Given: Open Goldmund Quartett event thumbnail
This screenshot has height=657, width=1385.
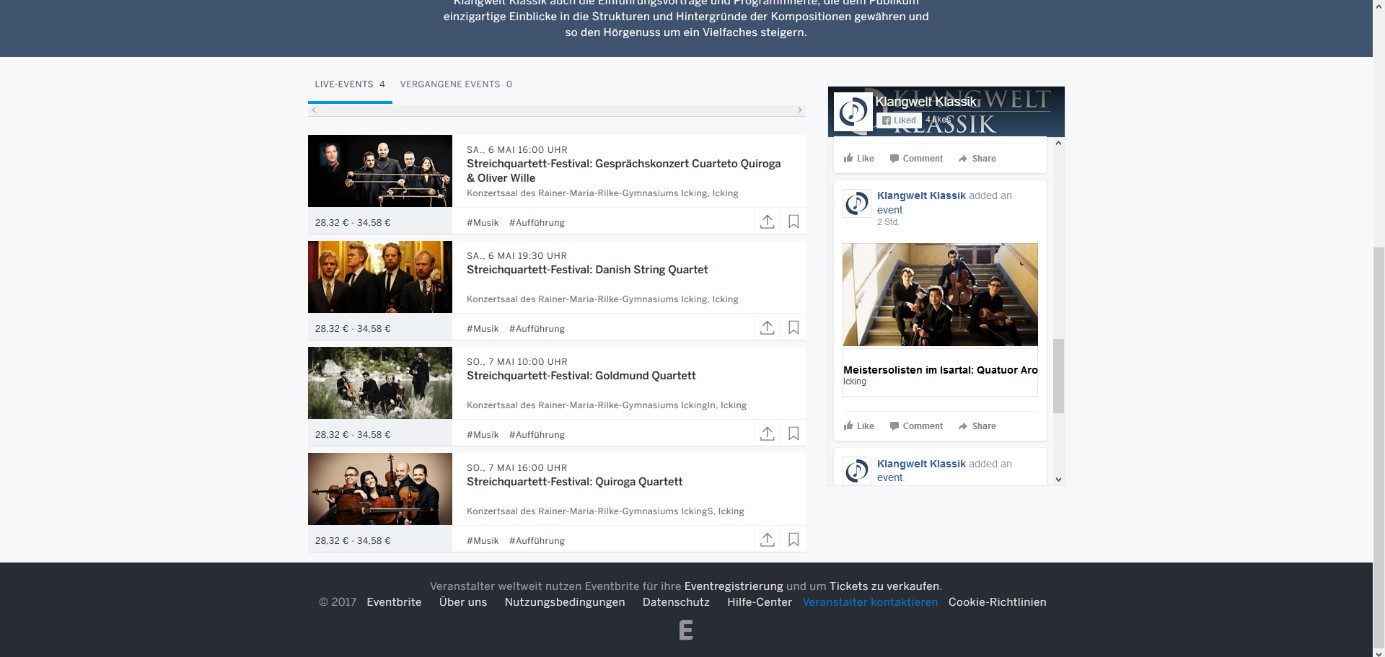Looking at the screenshot, I should 380,383.
